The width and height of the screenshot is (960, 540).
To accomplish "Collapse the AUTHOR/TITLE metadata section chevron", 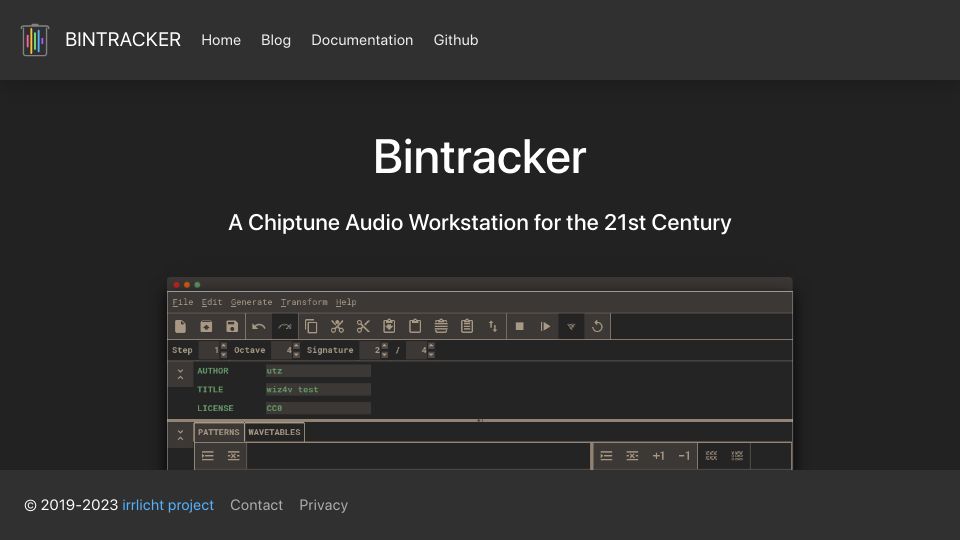I will pyautogui.click(x=181, y=375).
